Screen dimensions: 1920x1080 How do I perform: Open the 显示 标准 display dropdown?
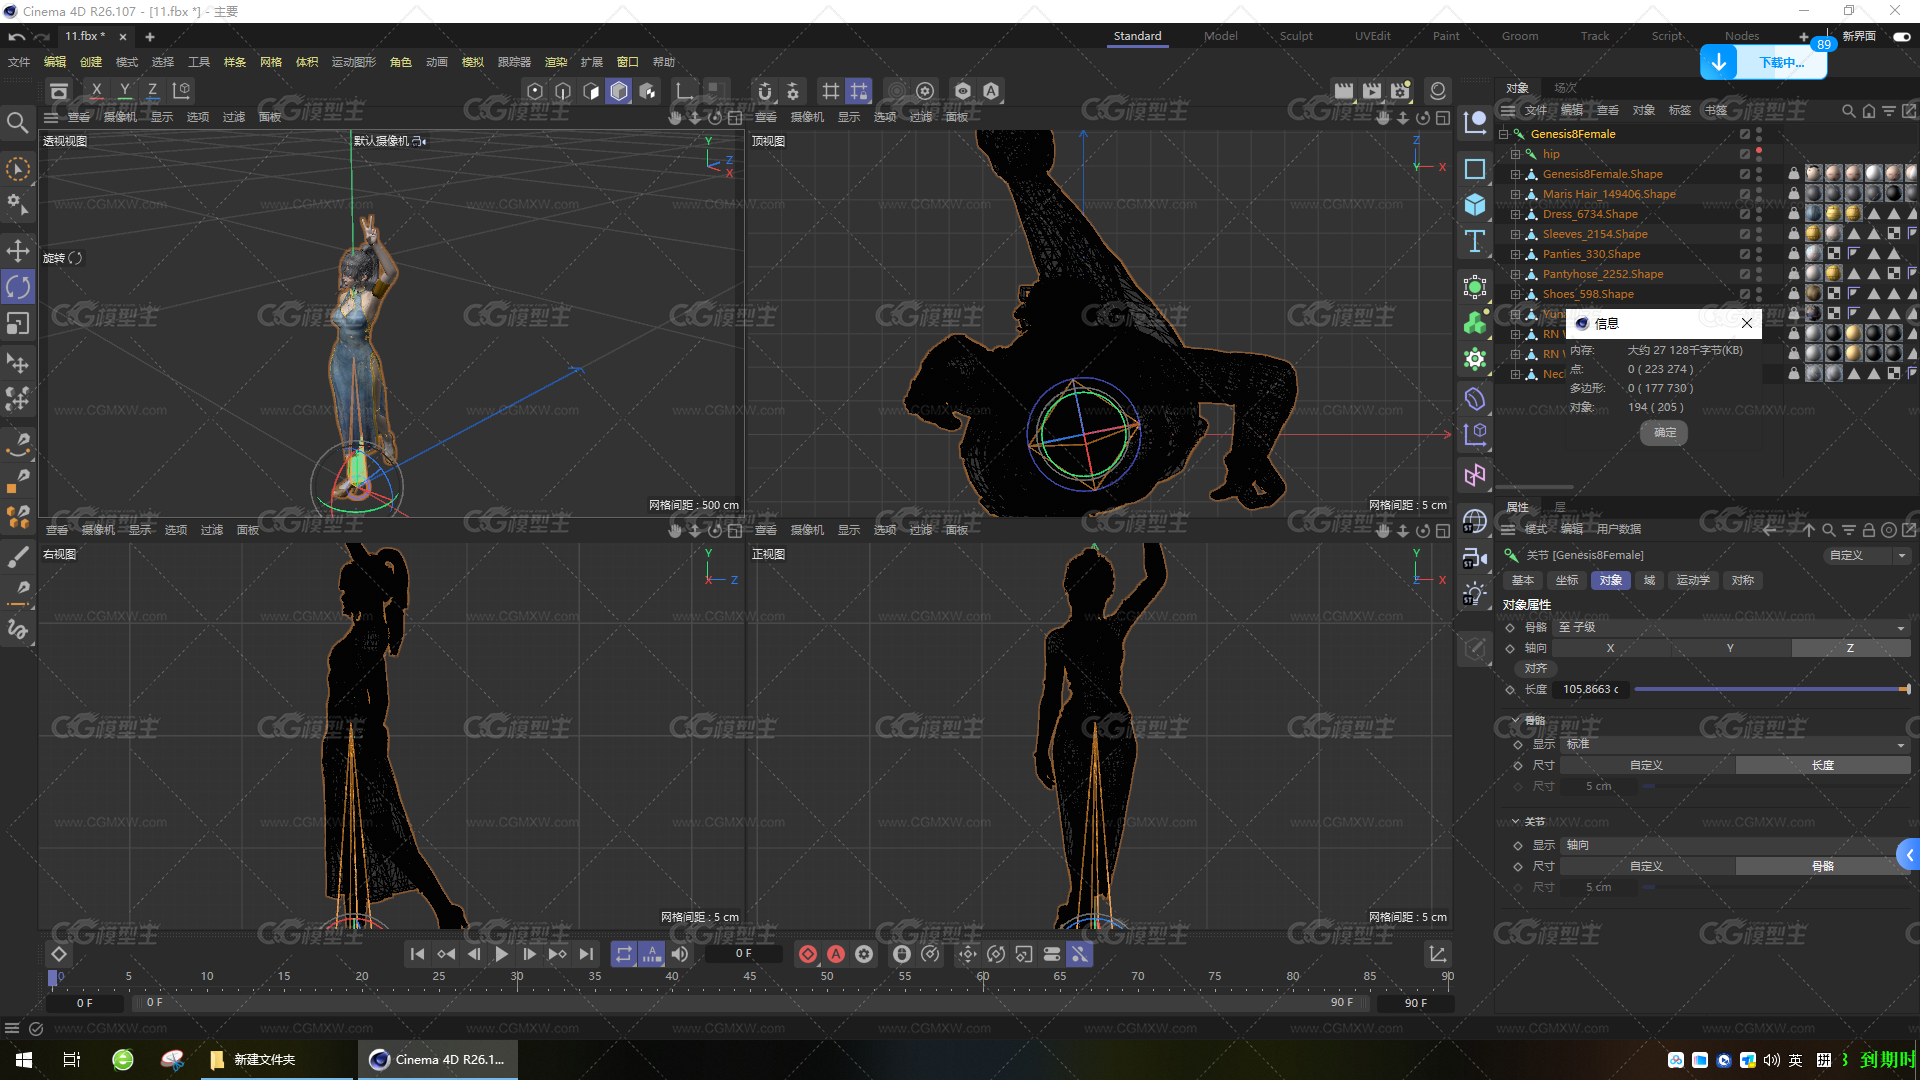click(1735, 744)
